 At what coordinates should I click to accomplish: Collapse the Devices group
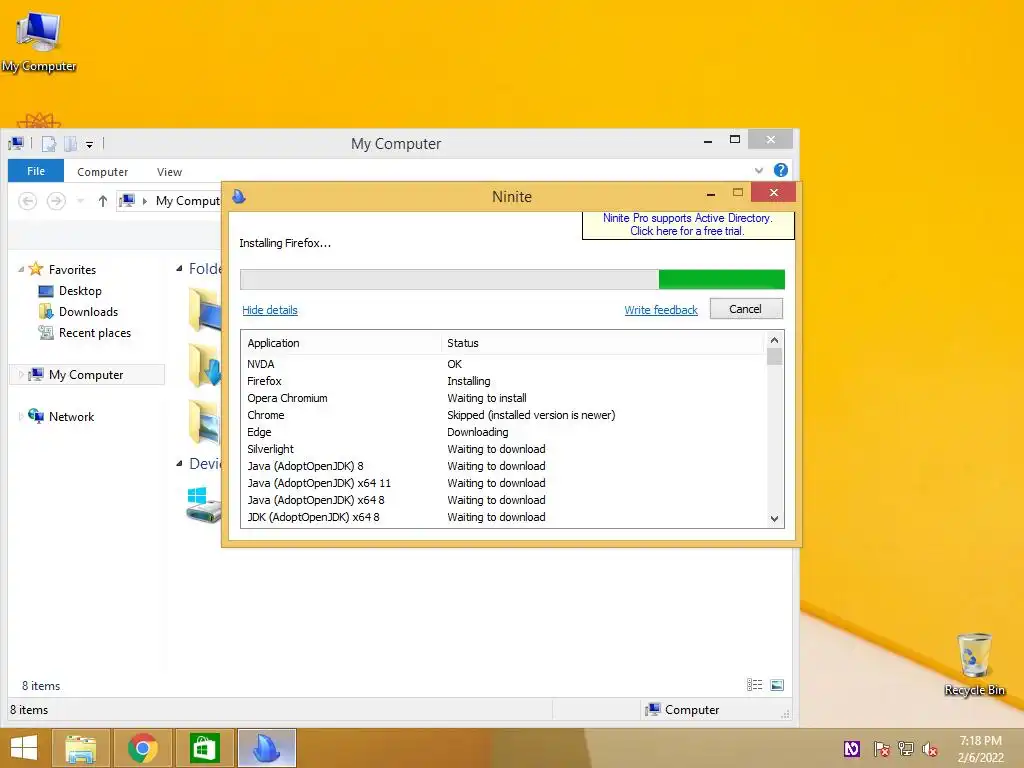(x=180, y=464)
